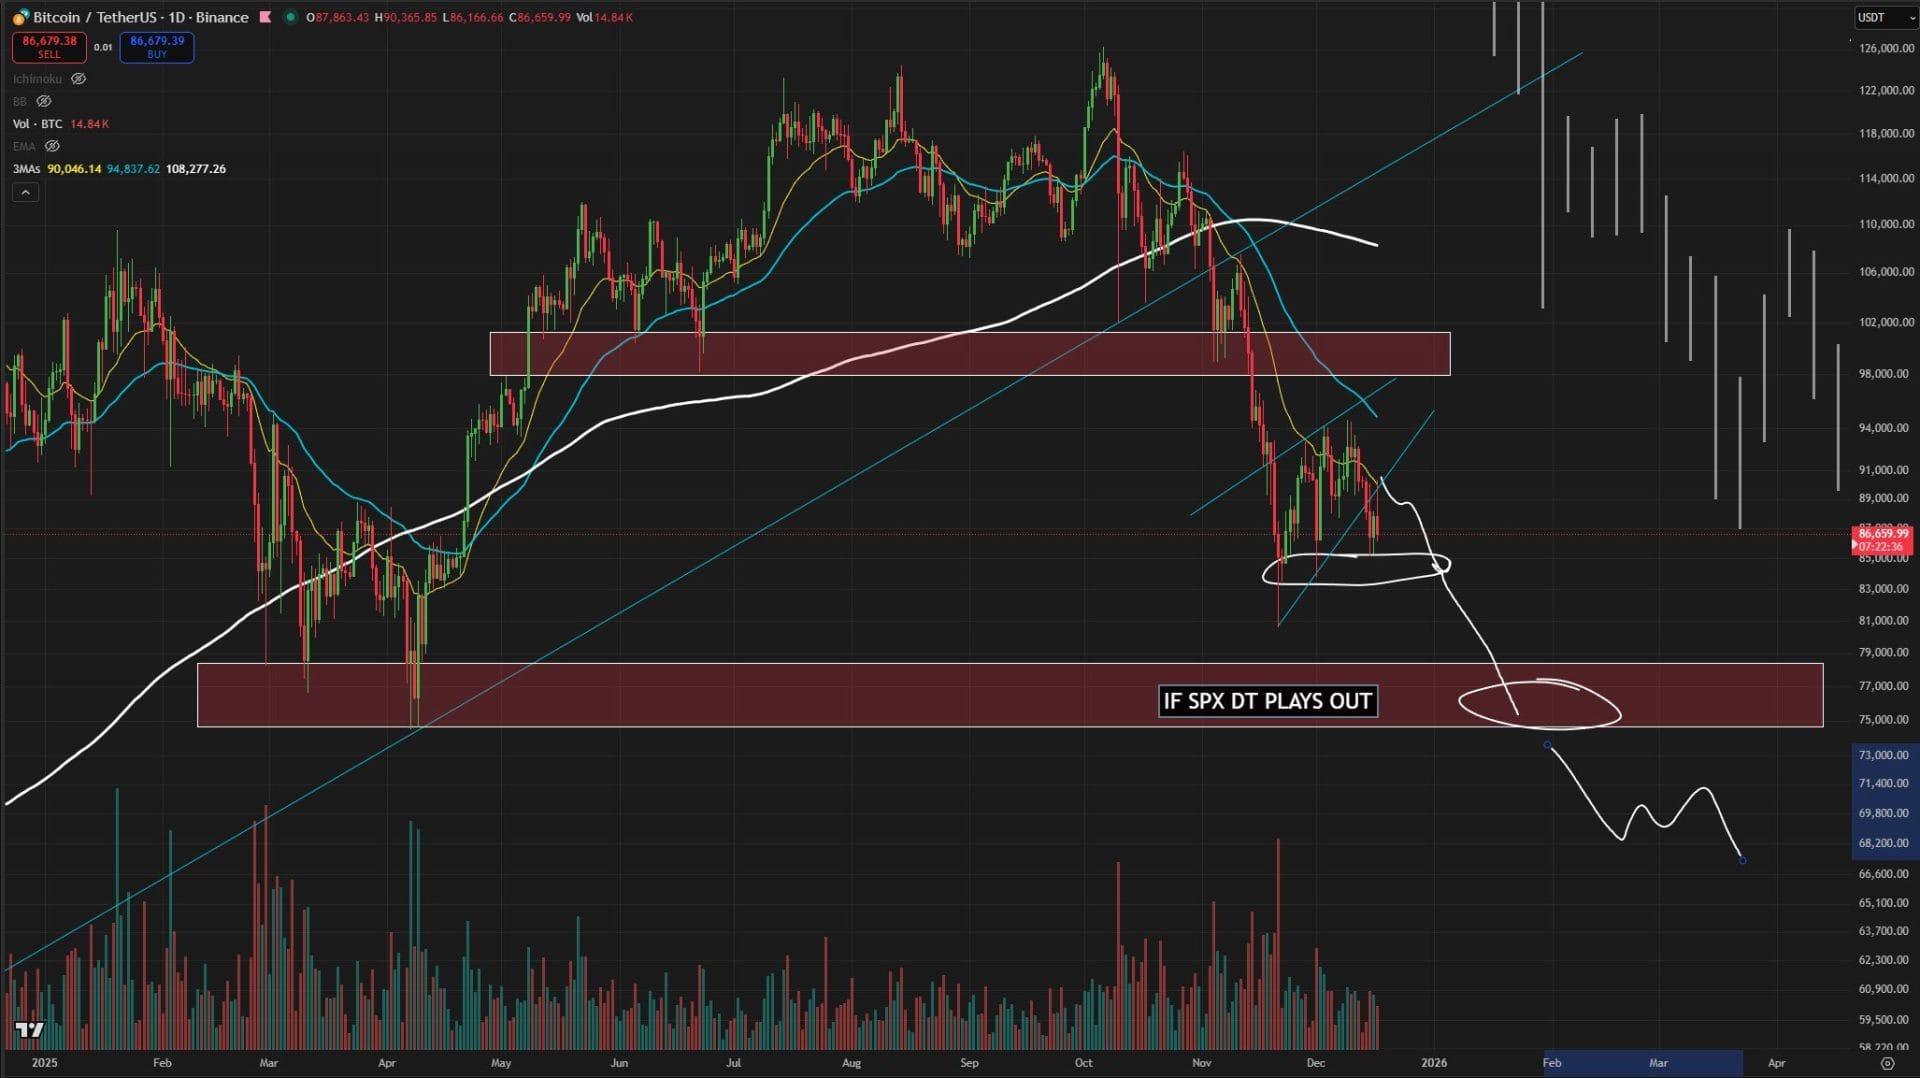This screenshot has height=1078, width=1920.
Task: Click the TradingView logo in chart corner
Action: (29, 1030)
